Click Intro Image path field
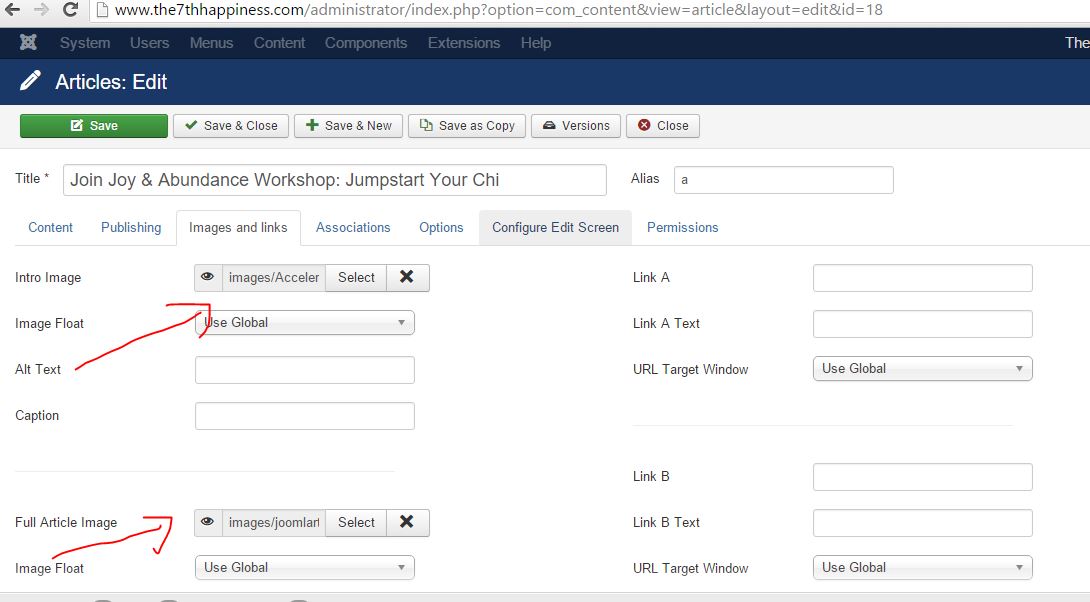This screenshot has height=602, width=1090. (274, 277)
